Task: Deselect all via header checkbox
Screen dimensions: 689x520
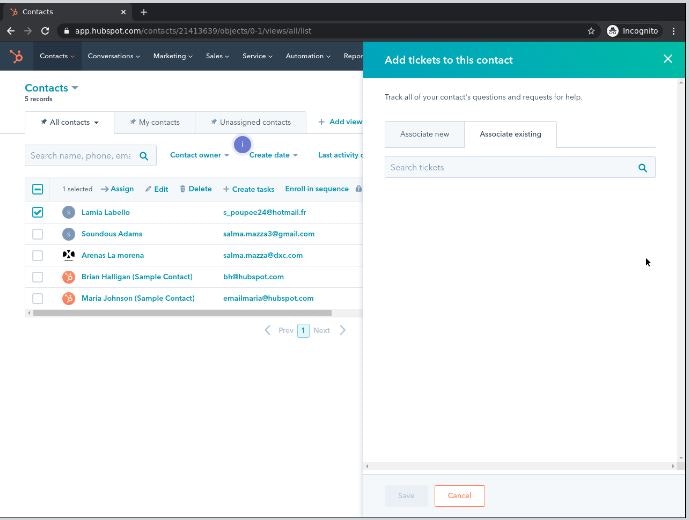Action: (37, 189)
